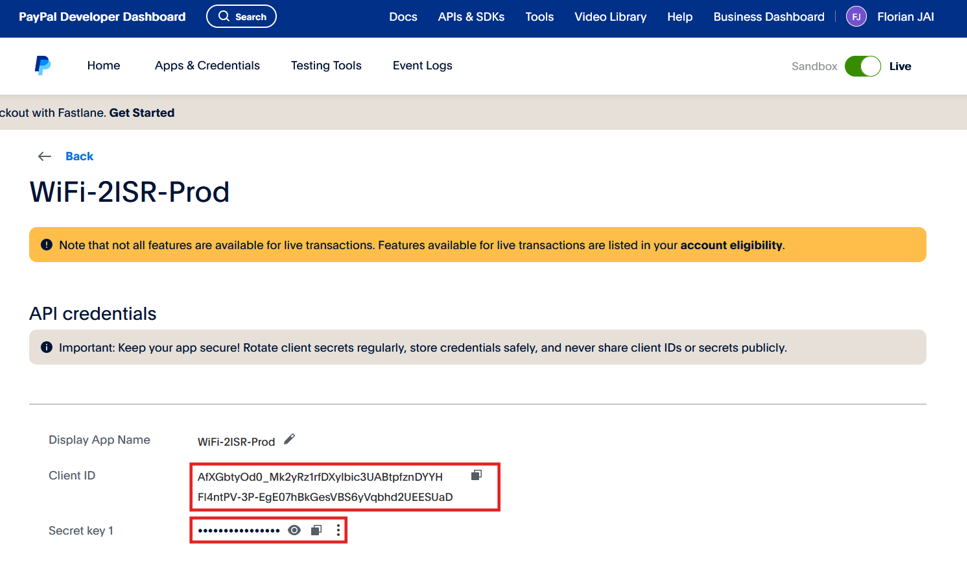This screenshot has height=574, width=967.
Task: Click the Get Started Fastlane link
Action: pyautogui.click(x=142, y=113)
